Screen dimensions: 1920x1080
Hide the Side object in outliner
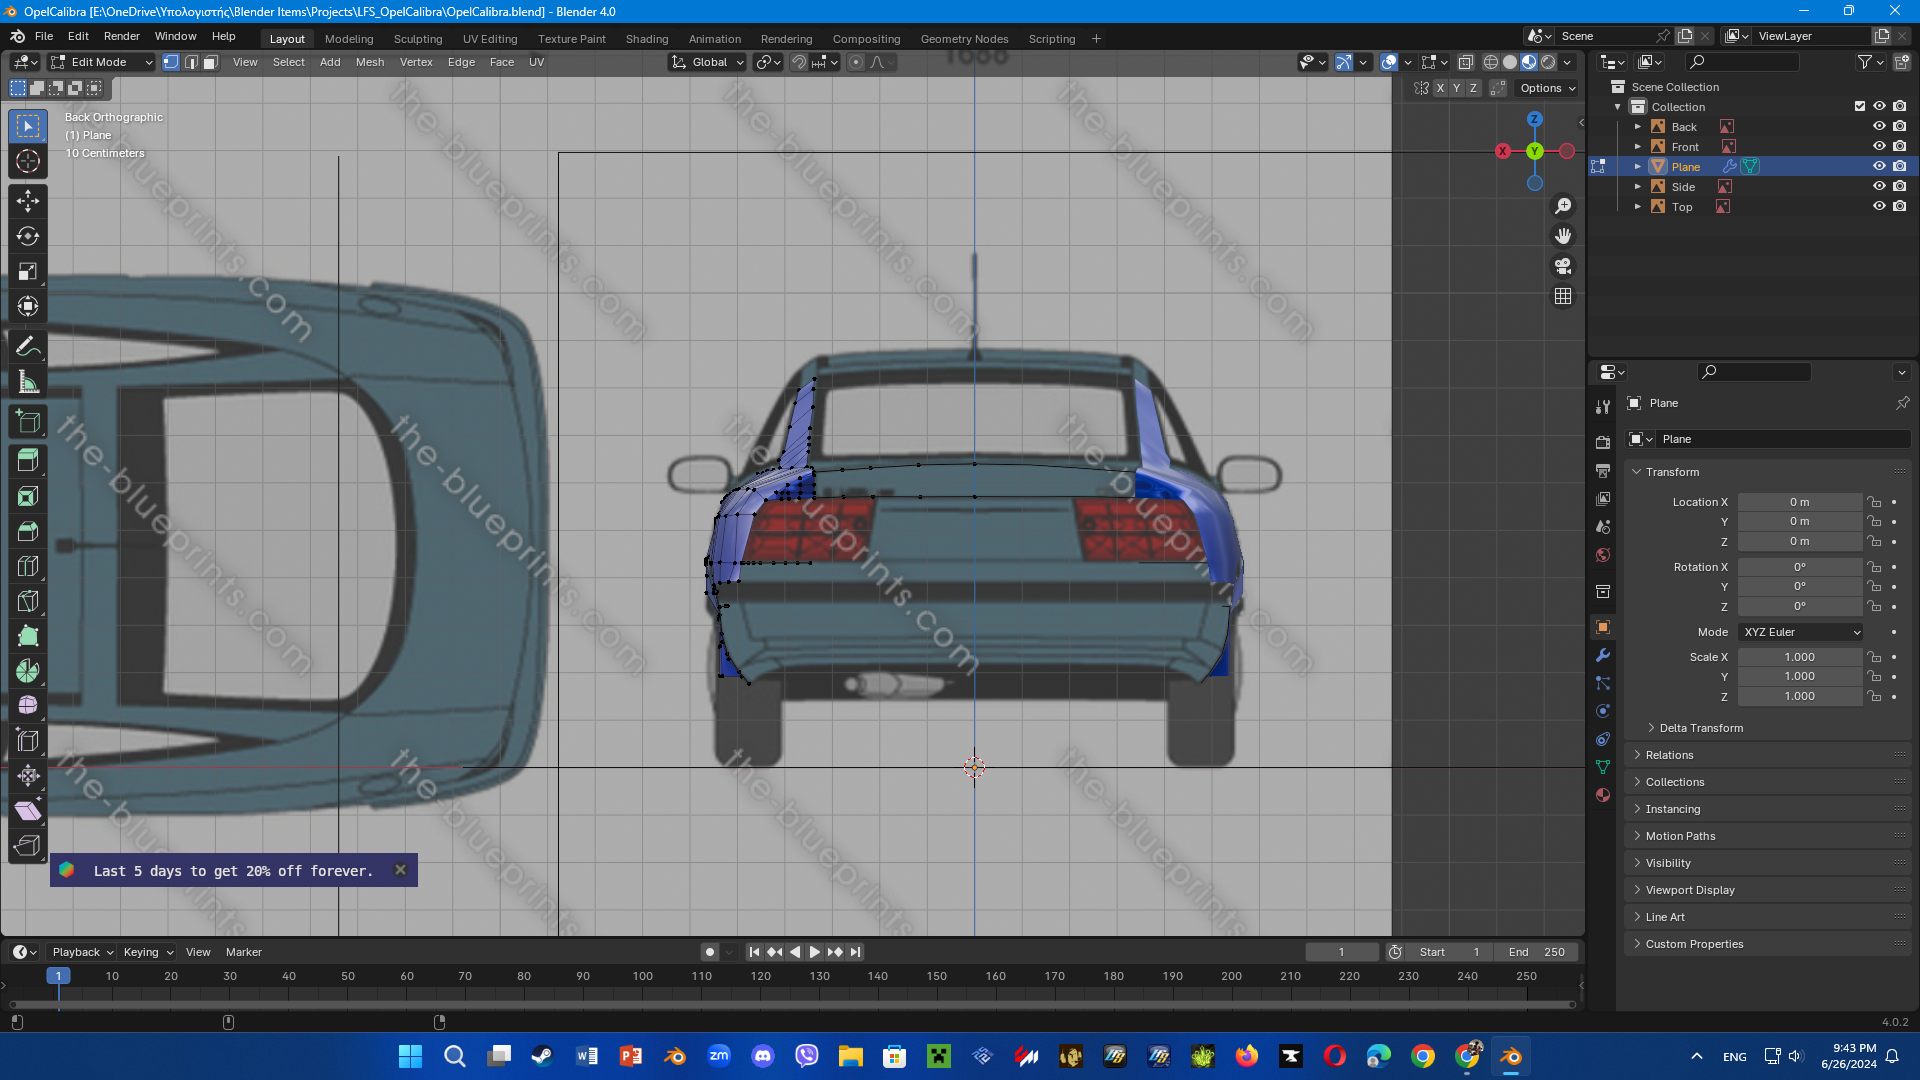coord(1879,186)
